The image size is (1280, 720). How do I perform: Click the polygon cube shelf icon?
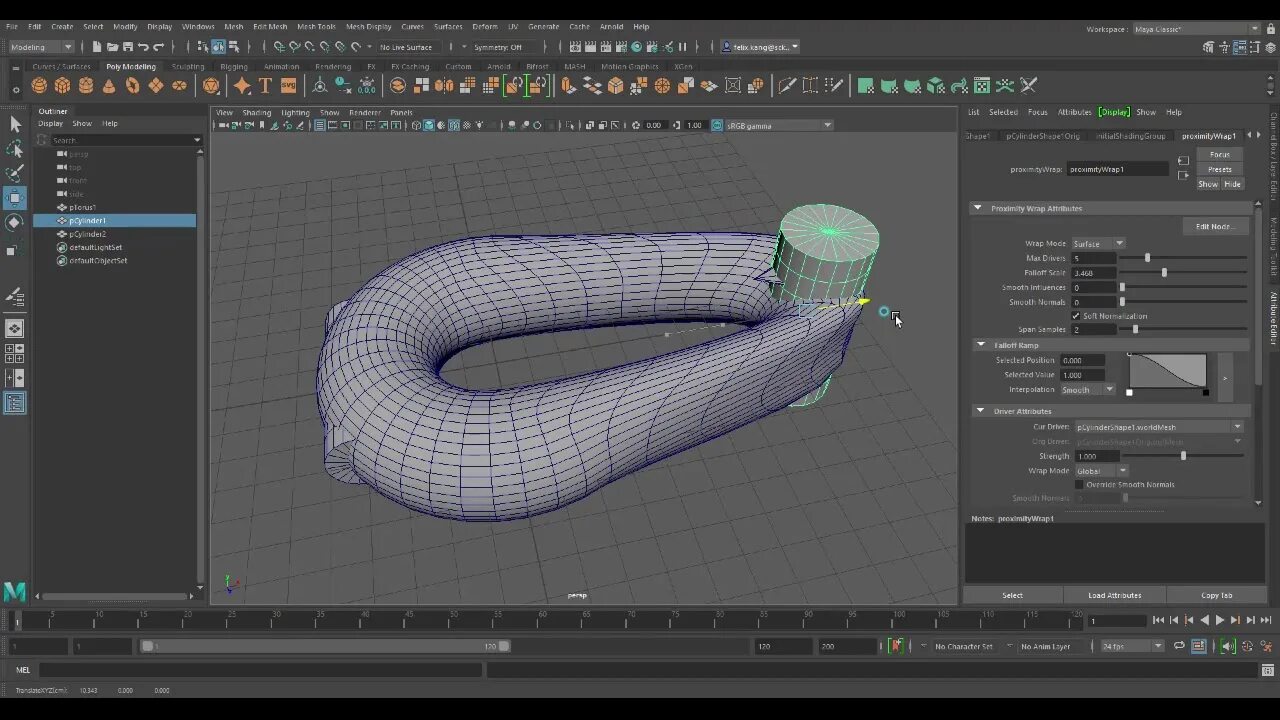[x=62, y=86]
